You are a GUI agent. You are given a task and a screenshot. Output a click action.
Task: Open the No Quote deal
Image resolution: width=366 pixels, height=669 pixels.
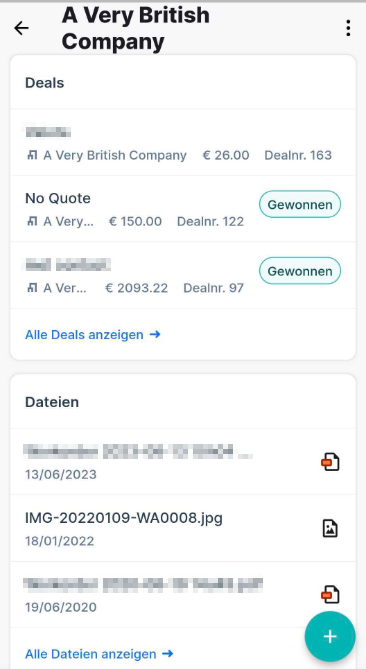[x=183, y=209]
